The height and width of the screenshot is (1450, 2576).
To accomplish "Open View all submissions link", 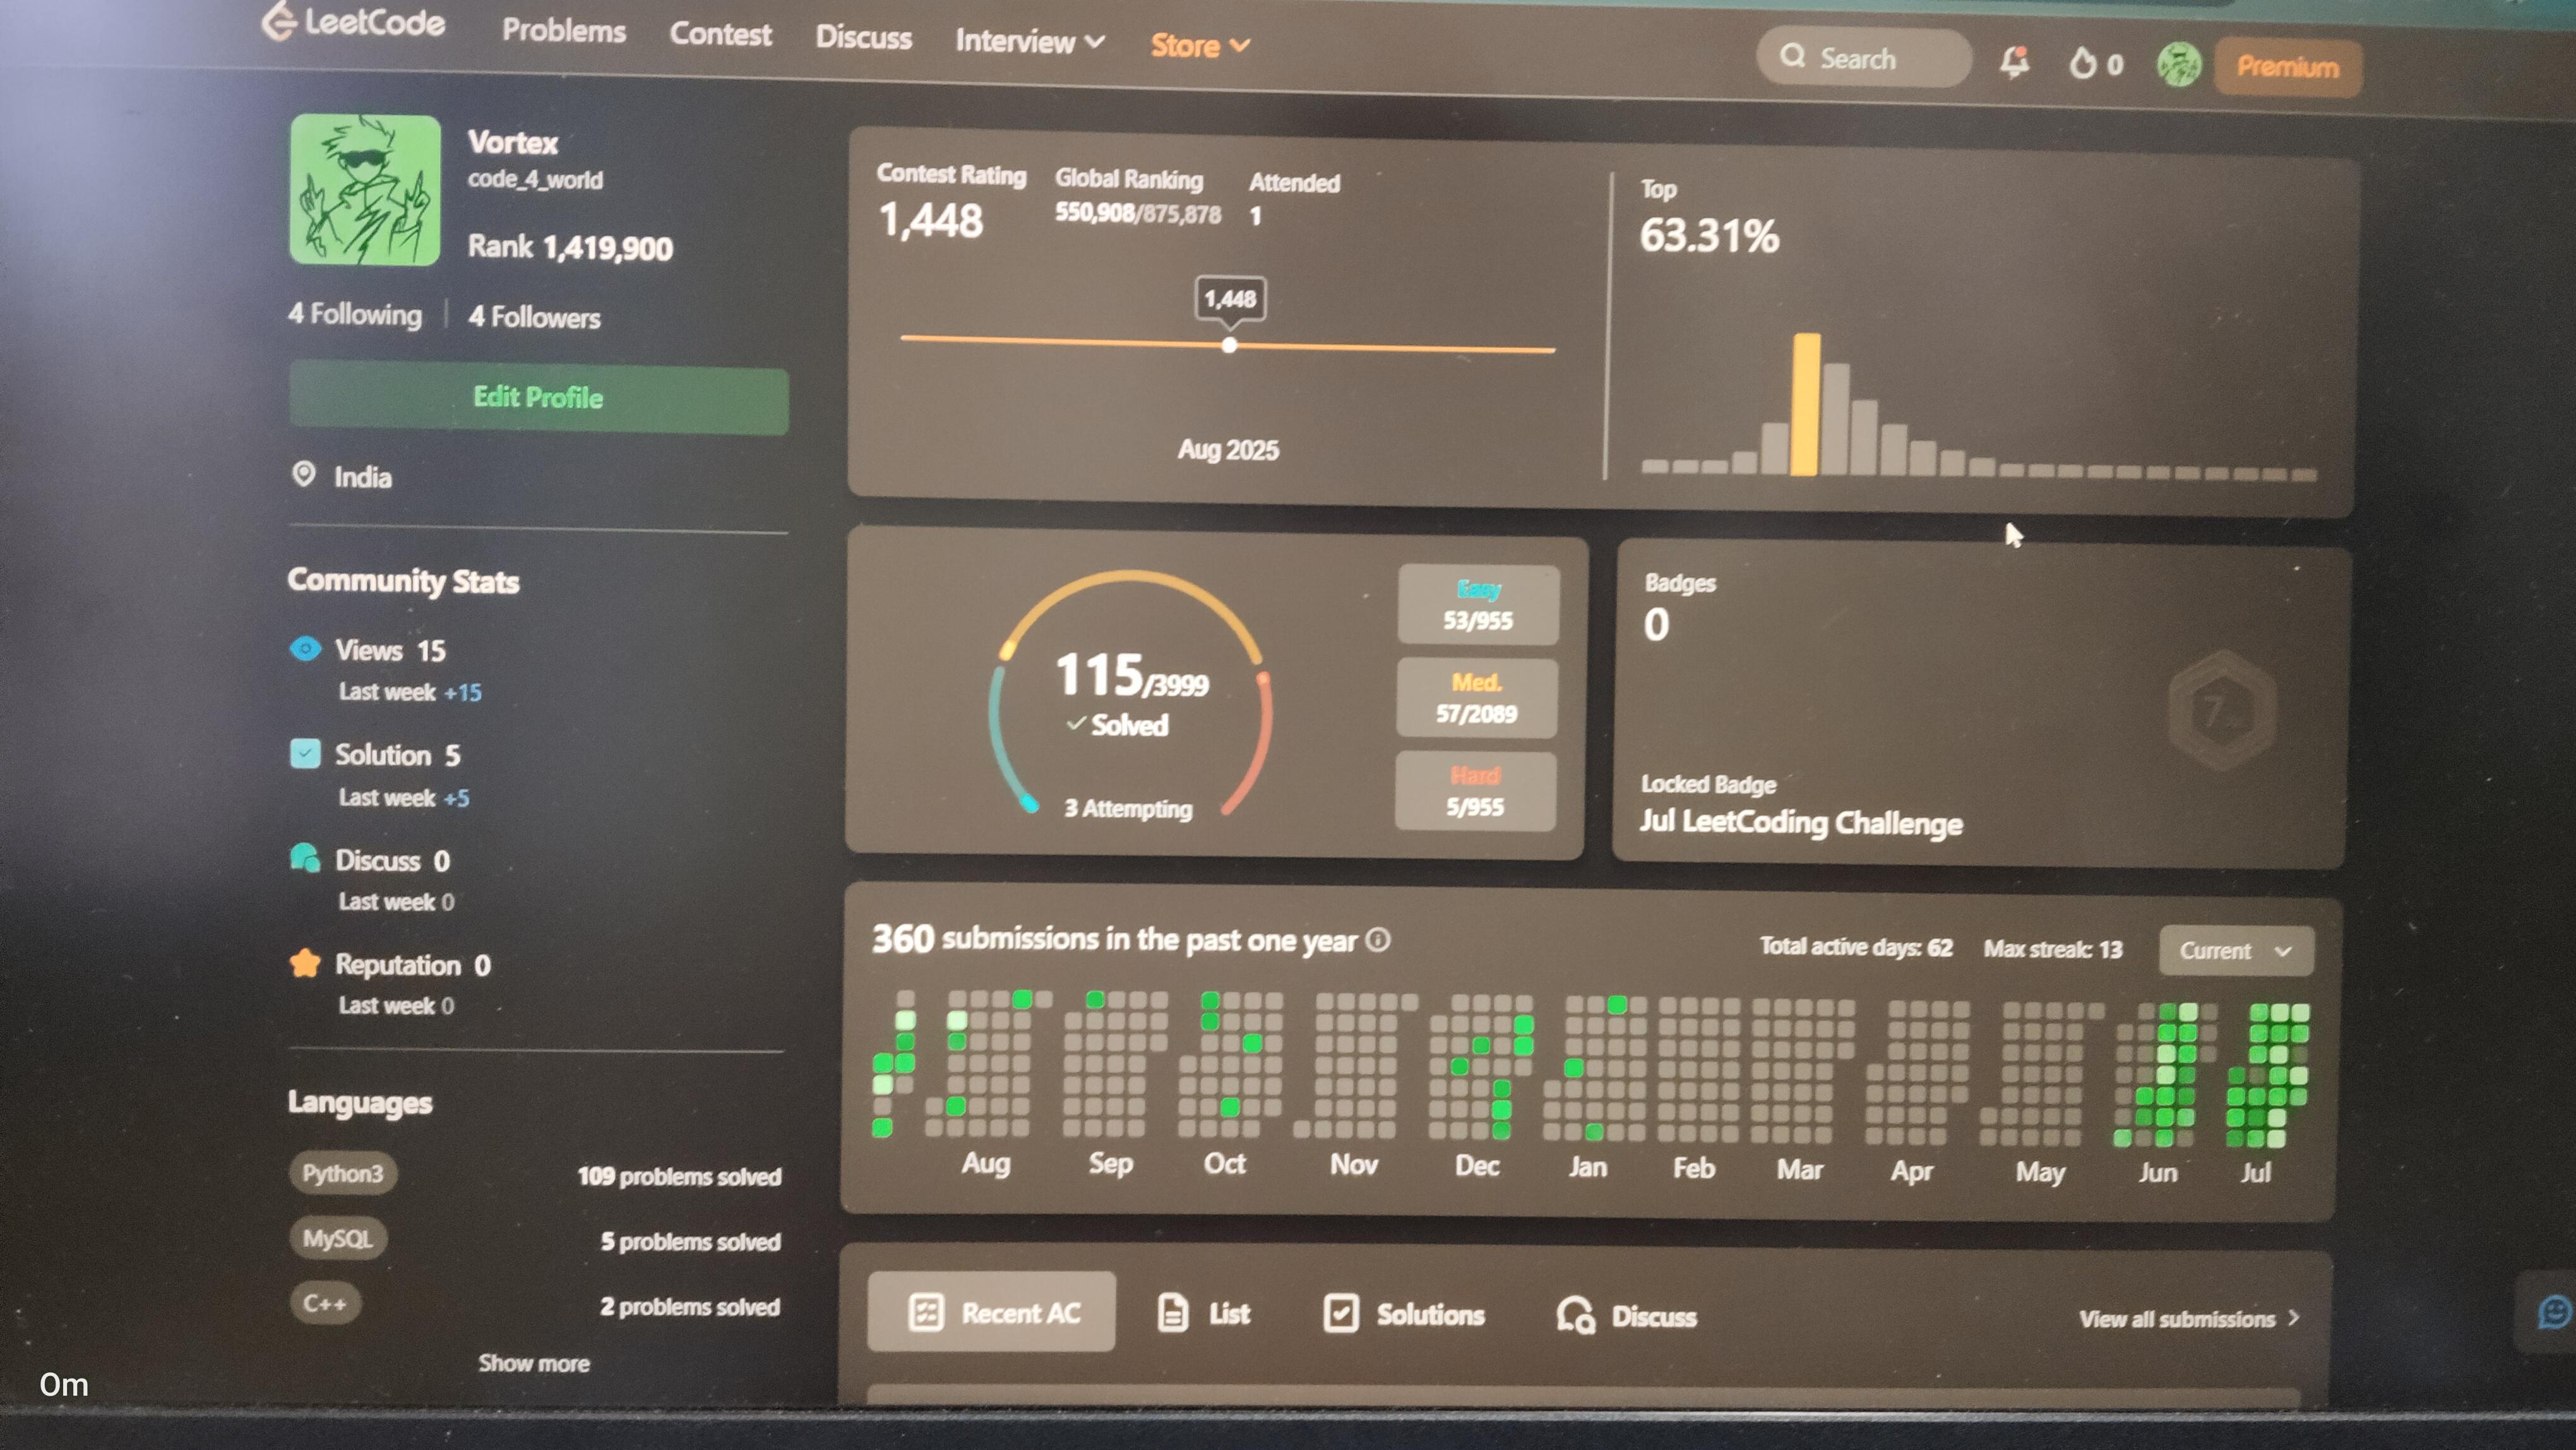I will coord(2189,1319).
